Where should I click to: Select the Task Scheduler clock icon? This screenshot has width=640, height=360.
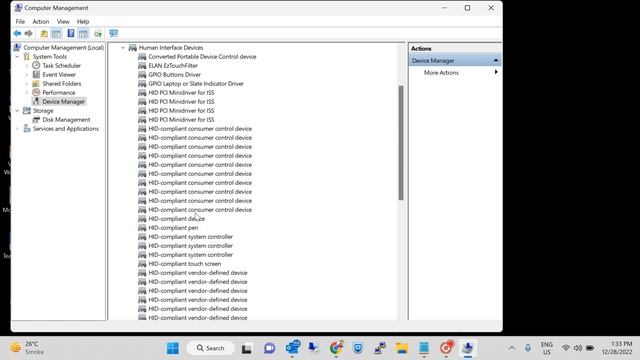[x=36, y=65]
